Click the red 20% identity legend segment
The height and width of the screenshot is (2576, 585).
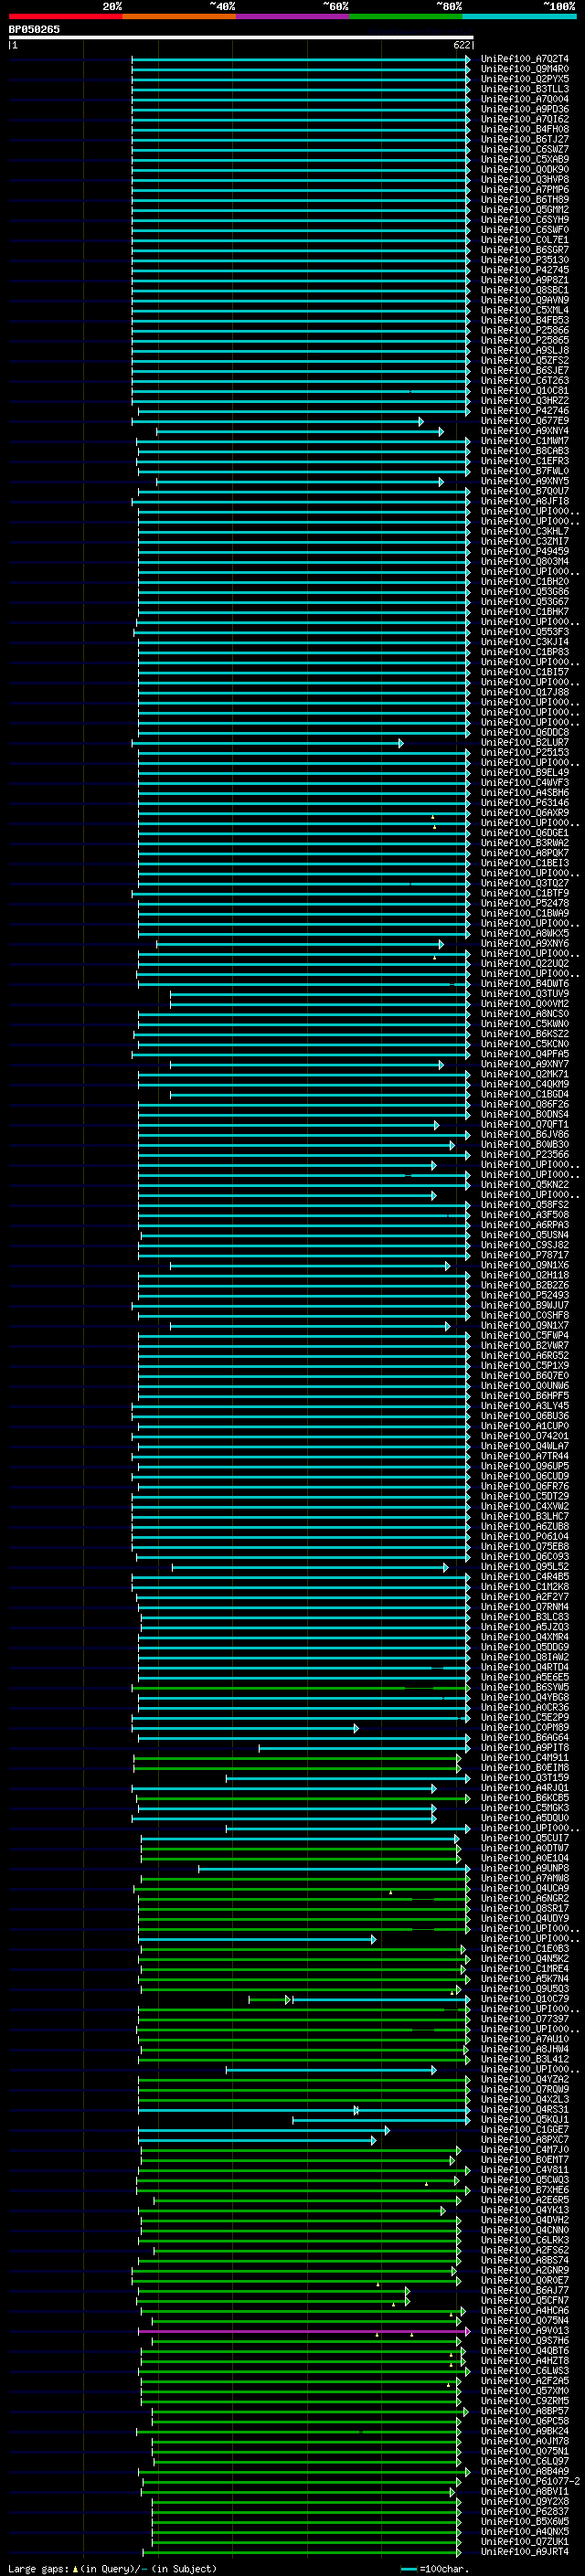65,16
